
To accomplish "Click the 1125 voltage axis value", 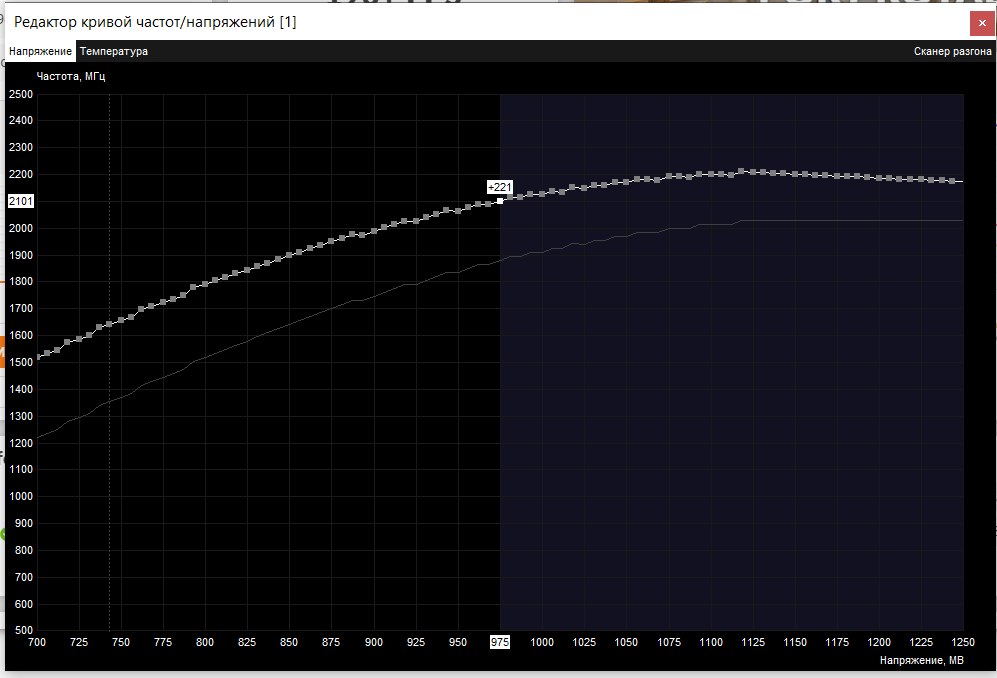I will coord(753,642).
